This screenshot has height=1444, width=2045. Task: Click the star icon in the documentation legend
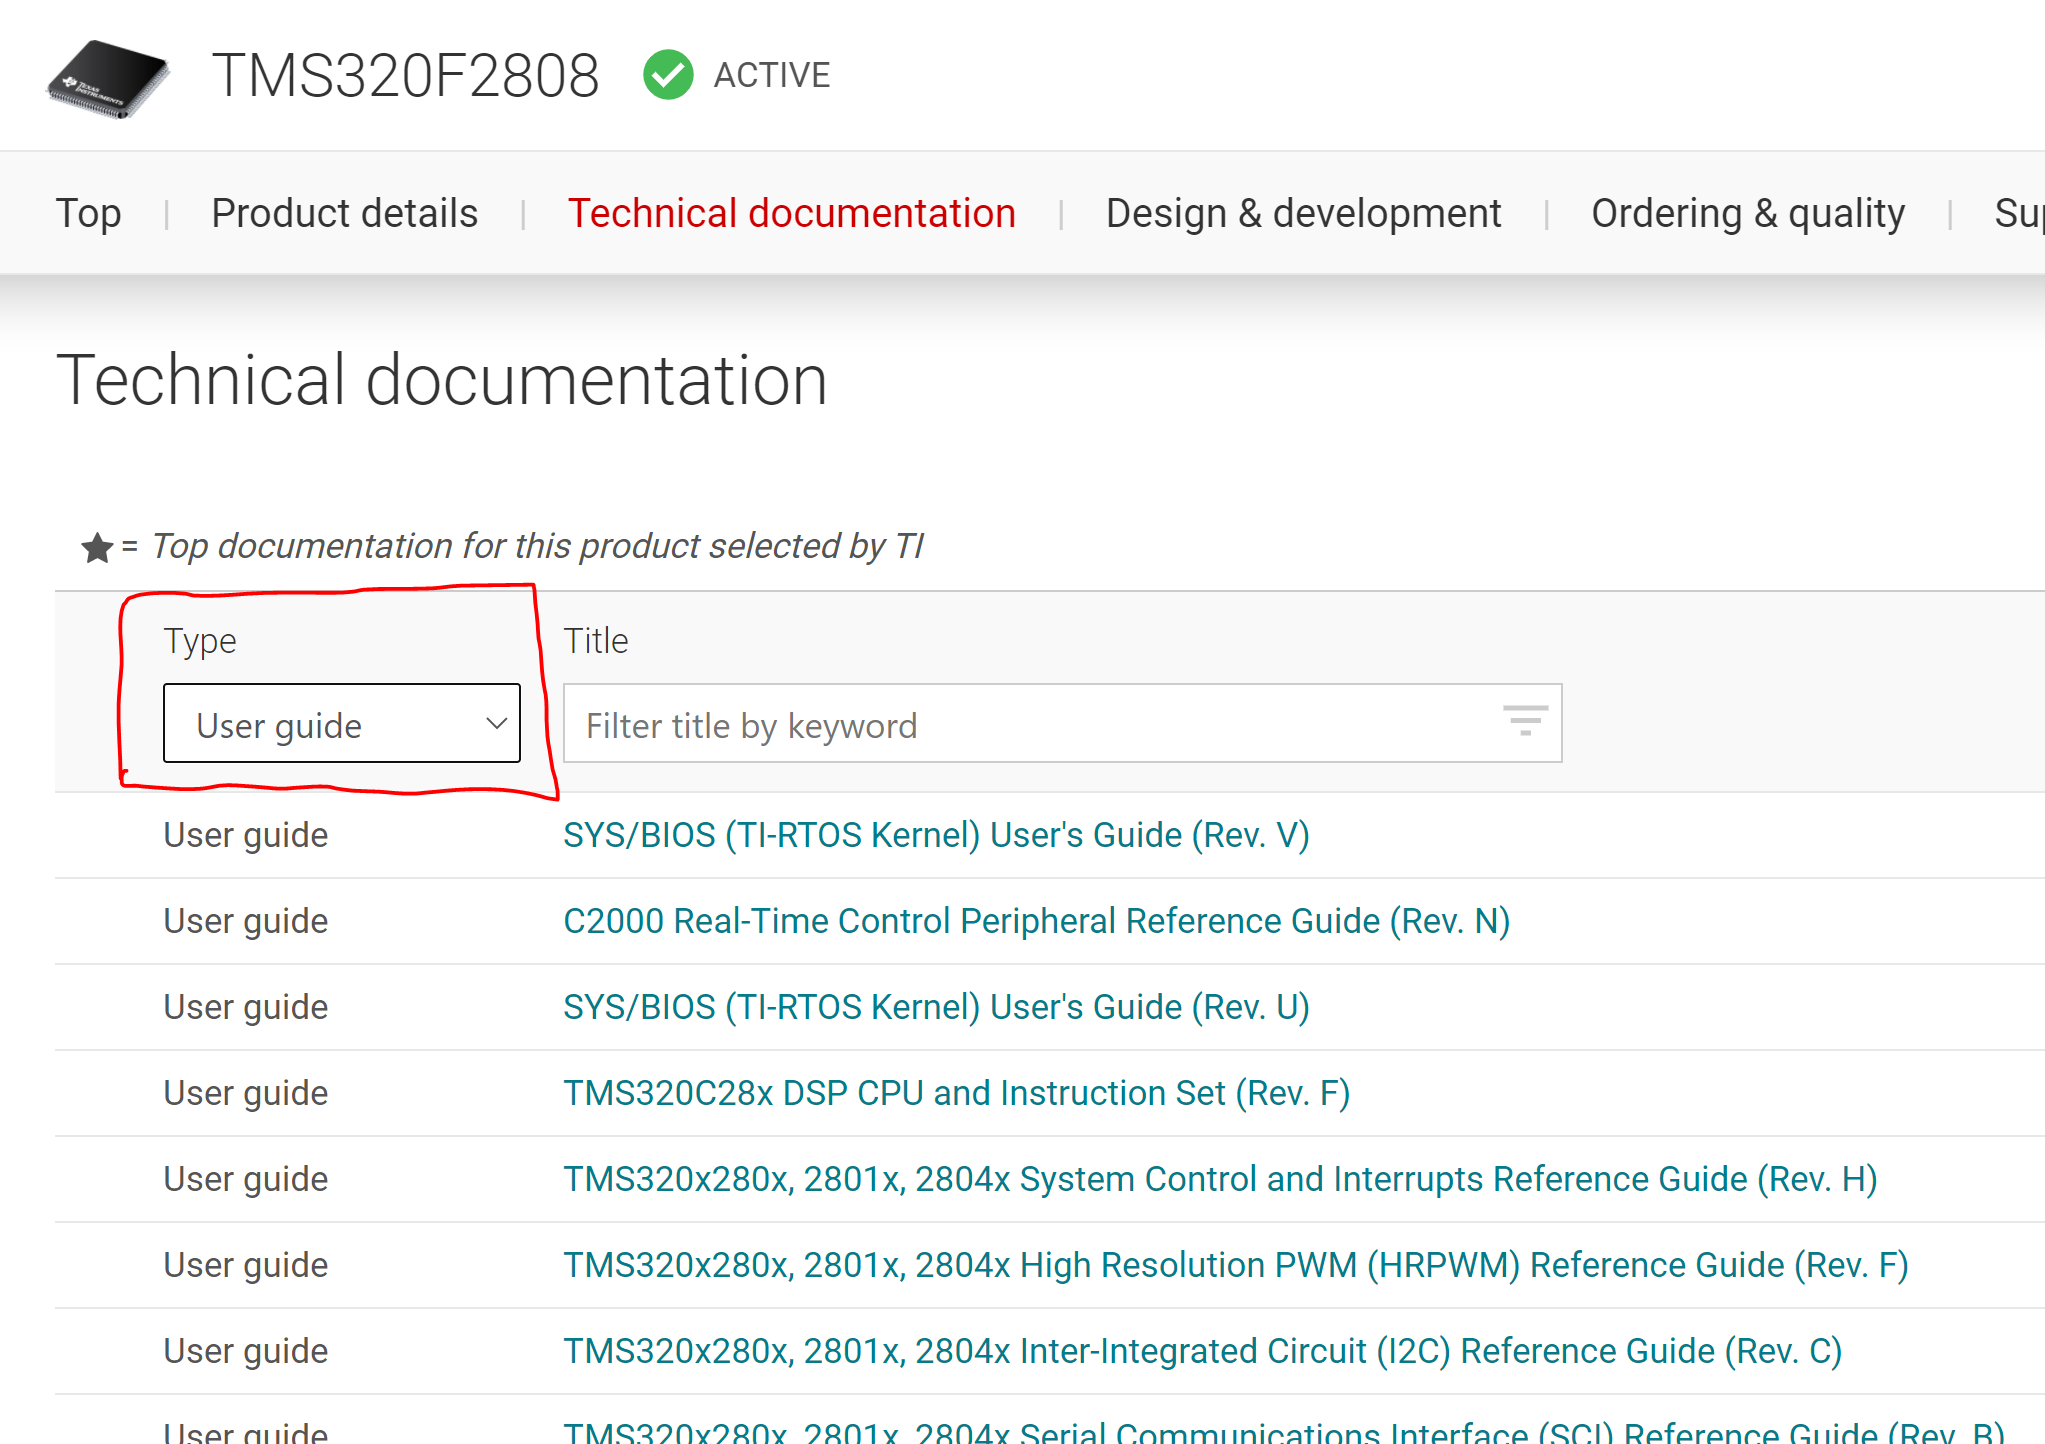point(97,547)
